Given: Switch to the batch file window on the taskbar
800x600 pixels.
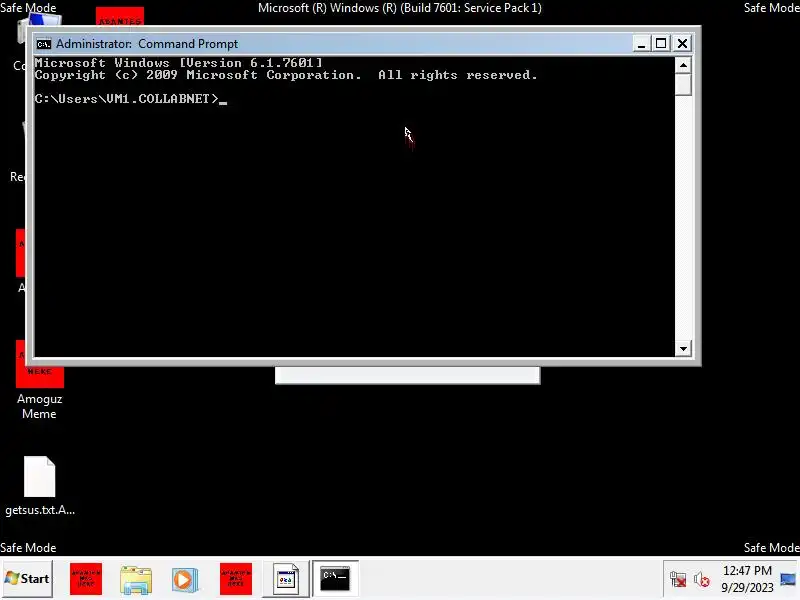Looking at the screenshot, I should pos(286,579).
